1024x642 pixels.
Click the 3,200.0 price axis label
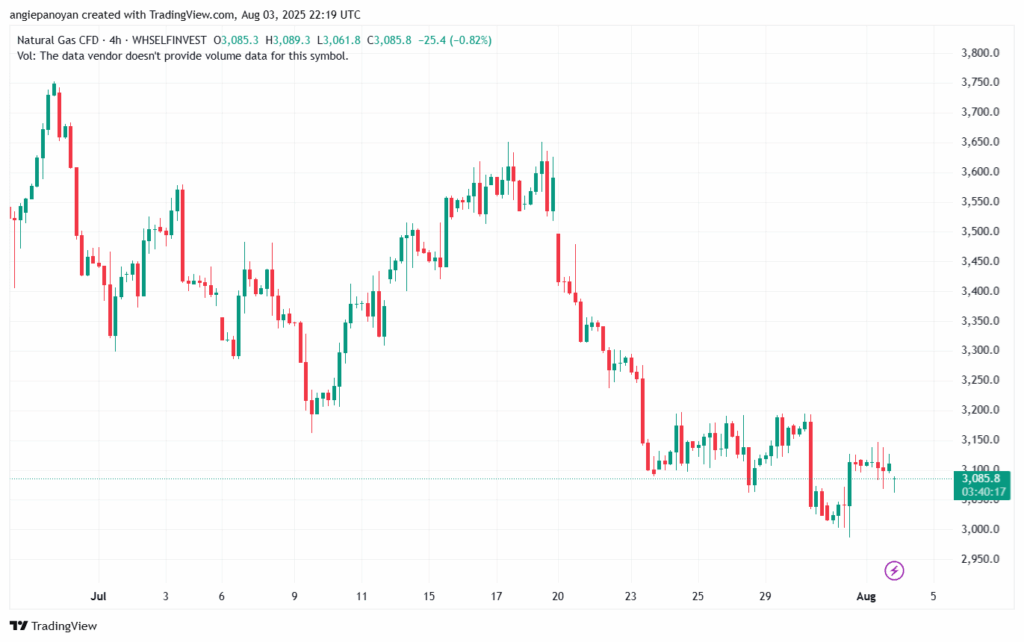click(x=980, y=410)
